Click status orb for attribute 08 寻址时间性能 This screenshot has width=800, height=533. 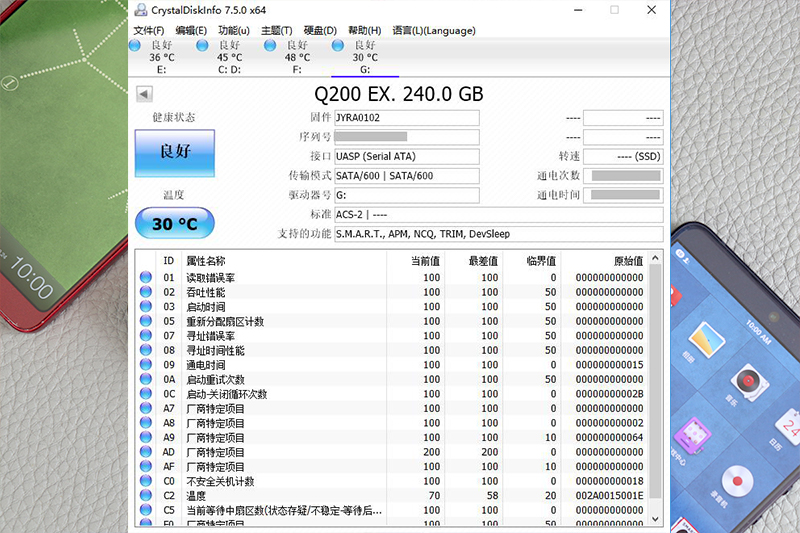(x=146, y=349)
